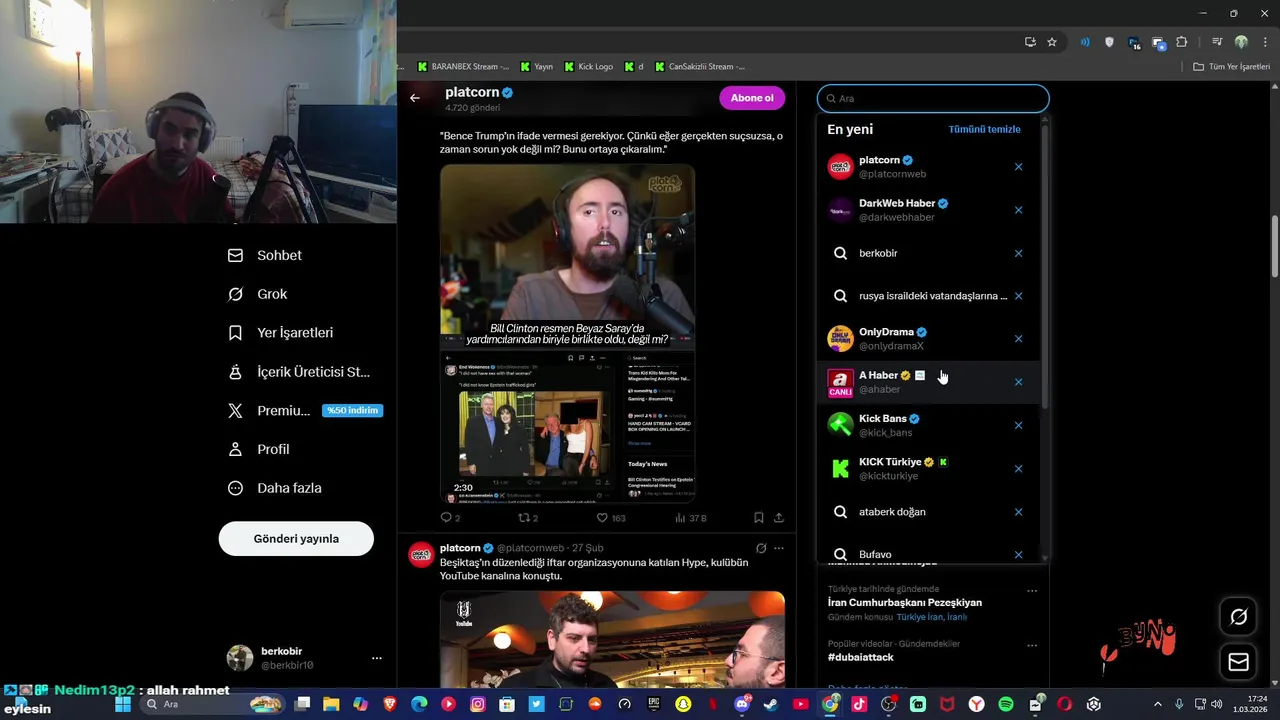Open the Beşiktaş iftar video thumbnail

point(612,640)
